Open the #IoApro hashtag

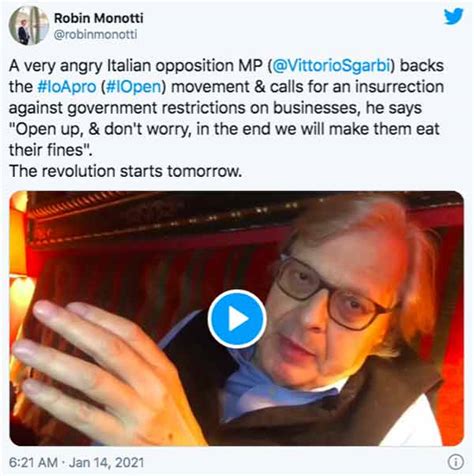(67, 87)
